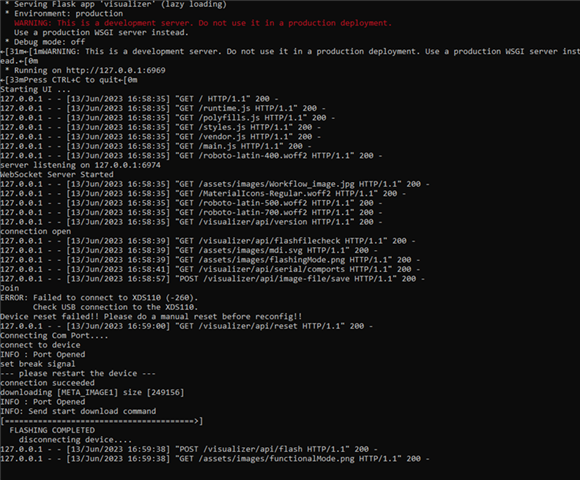The image size is (580, 480).
Task: Click the functionalMode.png request line
Action: pos(215,459)
